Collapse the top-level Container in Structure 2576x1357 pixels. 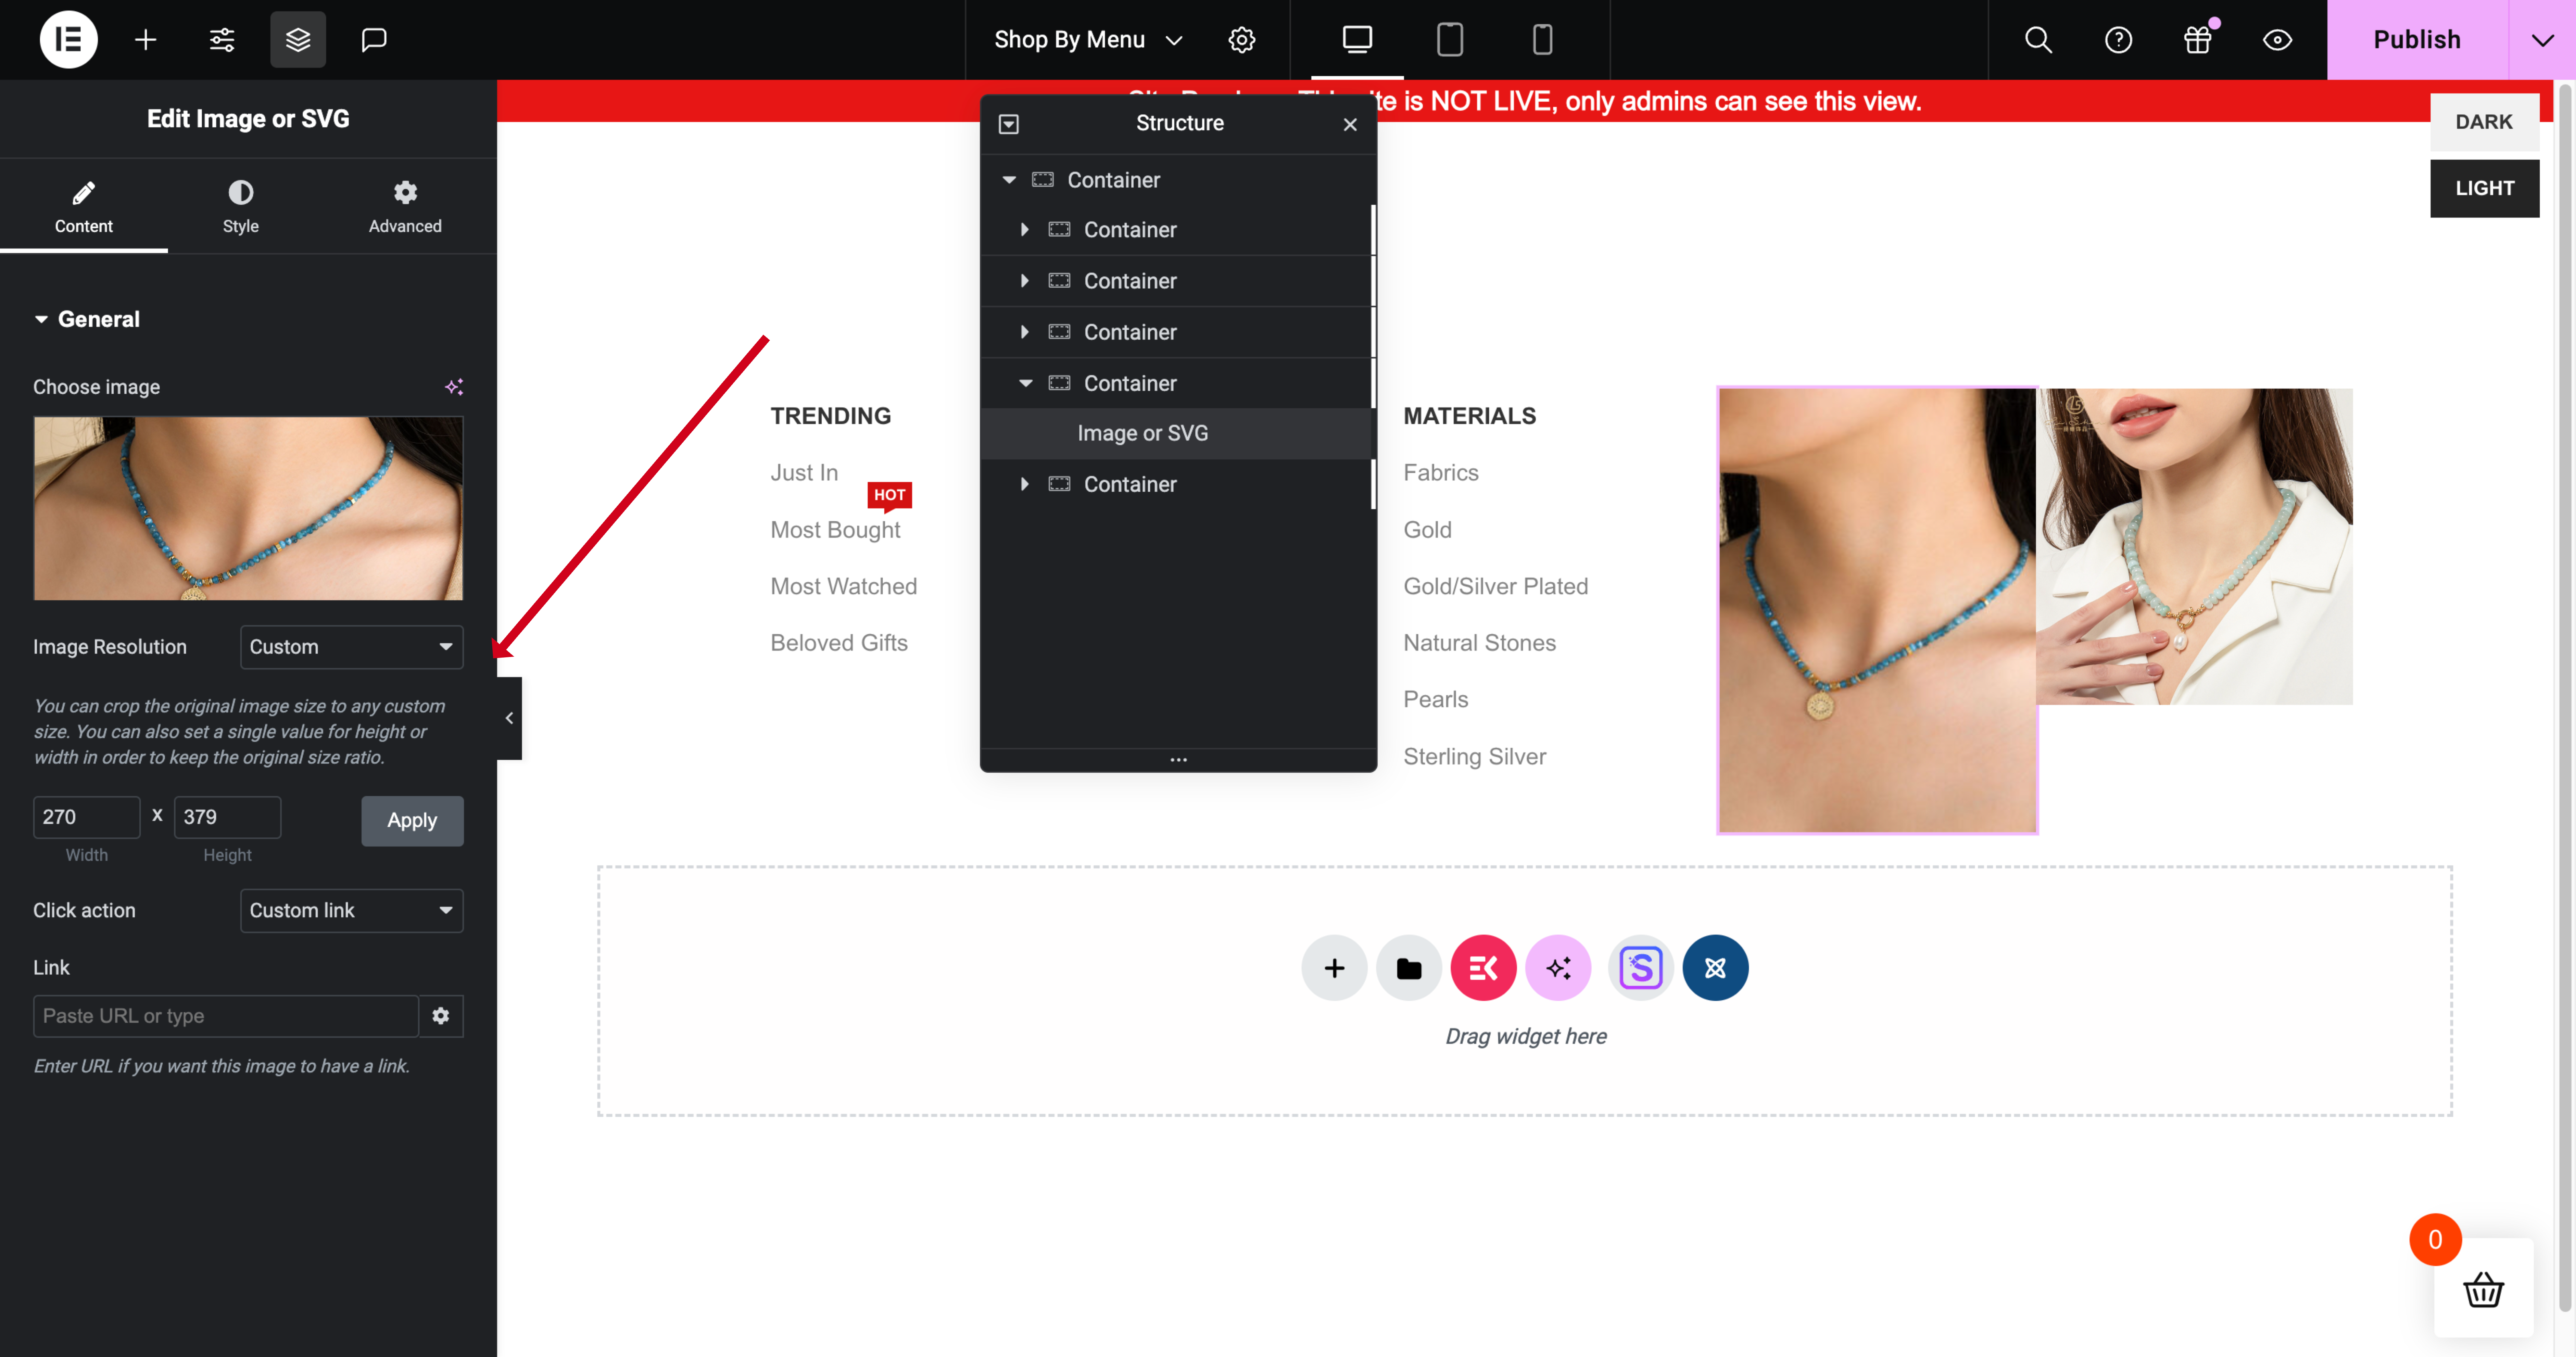click(1009, 180)
